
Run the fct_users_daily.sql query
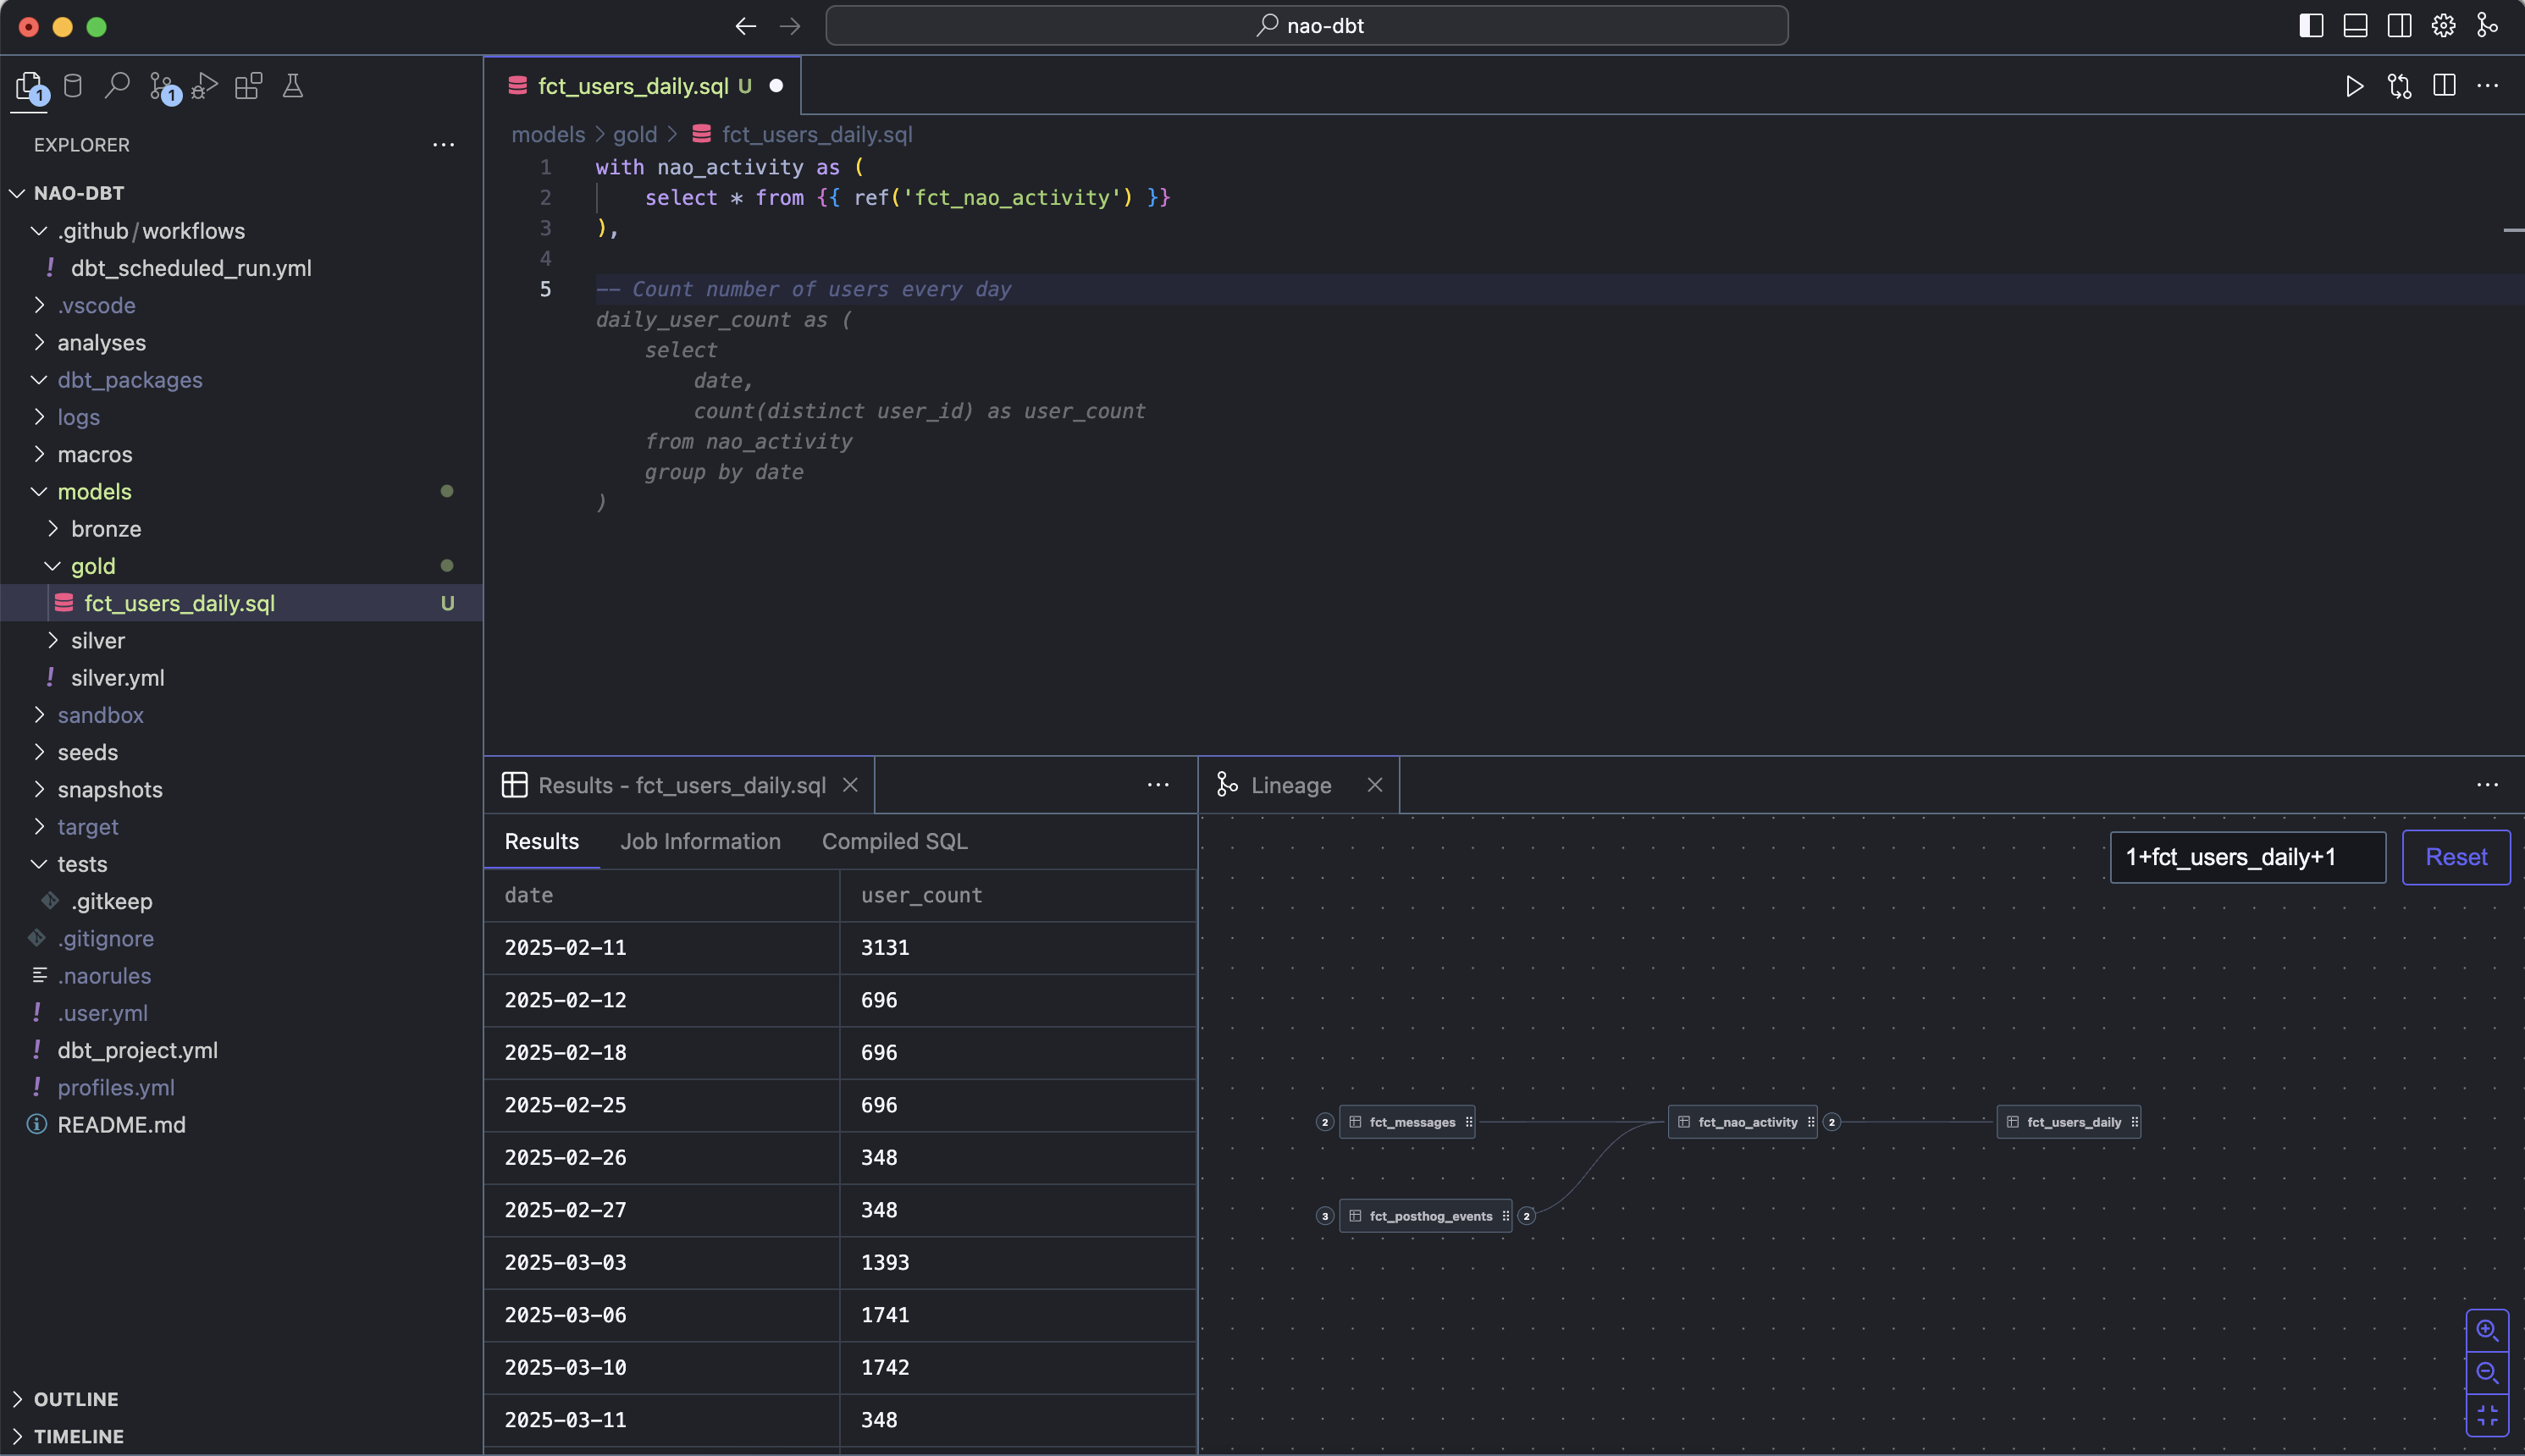[2354, 86]
